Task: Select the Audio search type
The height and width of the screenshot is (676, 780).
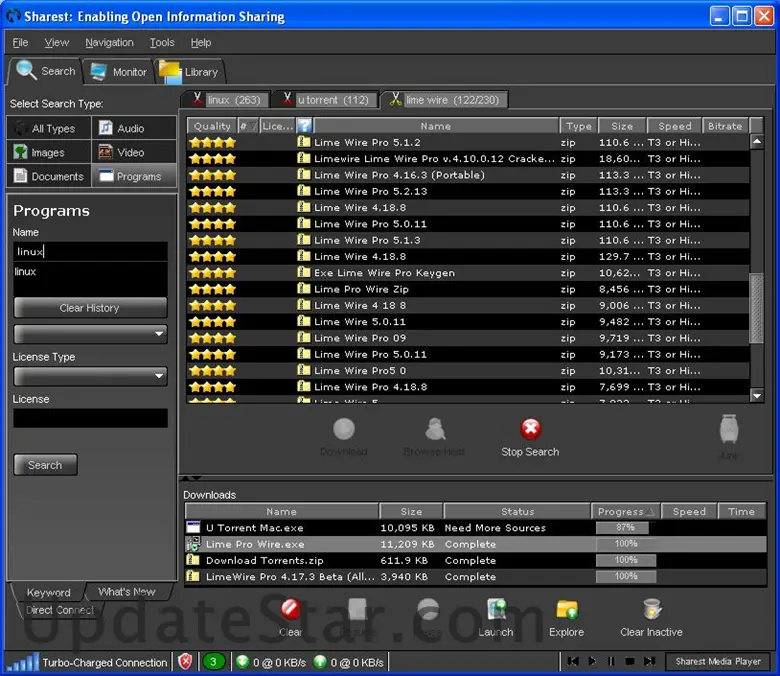Action: pos(133,128)
